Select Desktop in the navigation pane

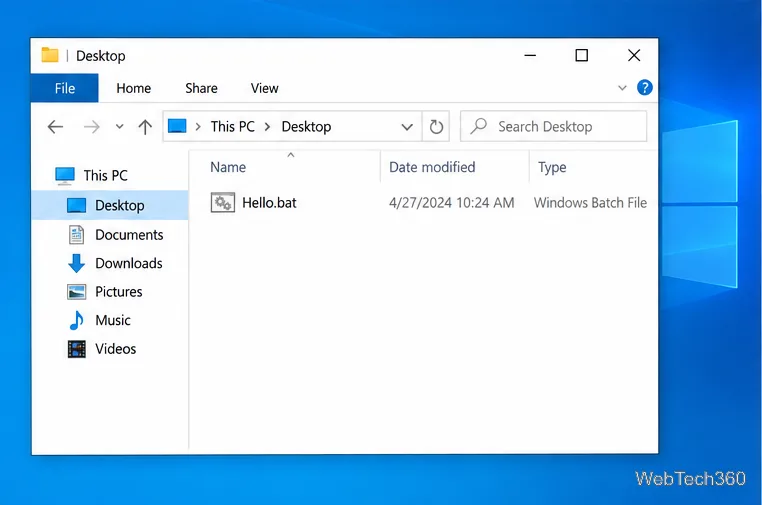110,205
